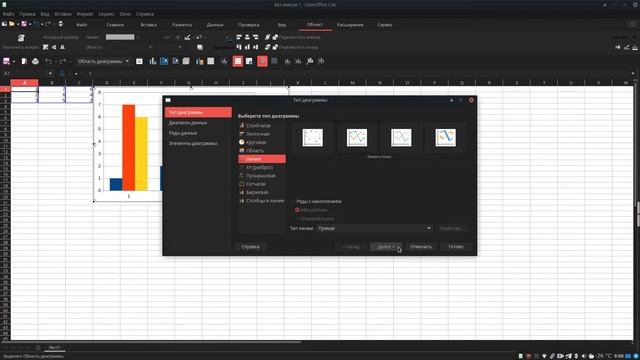Click Отменить cancel button in dialog
640x360 pixels.
[421, 247]
